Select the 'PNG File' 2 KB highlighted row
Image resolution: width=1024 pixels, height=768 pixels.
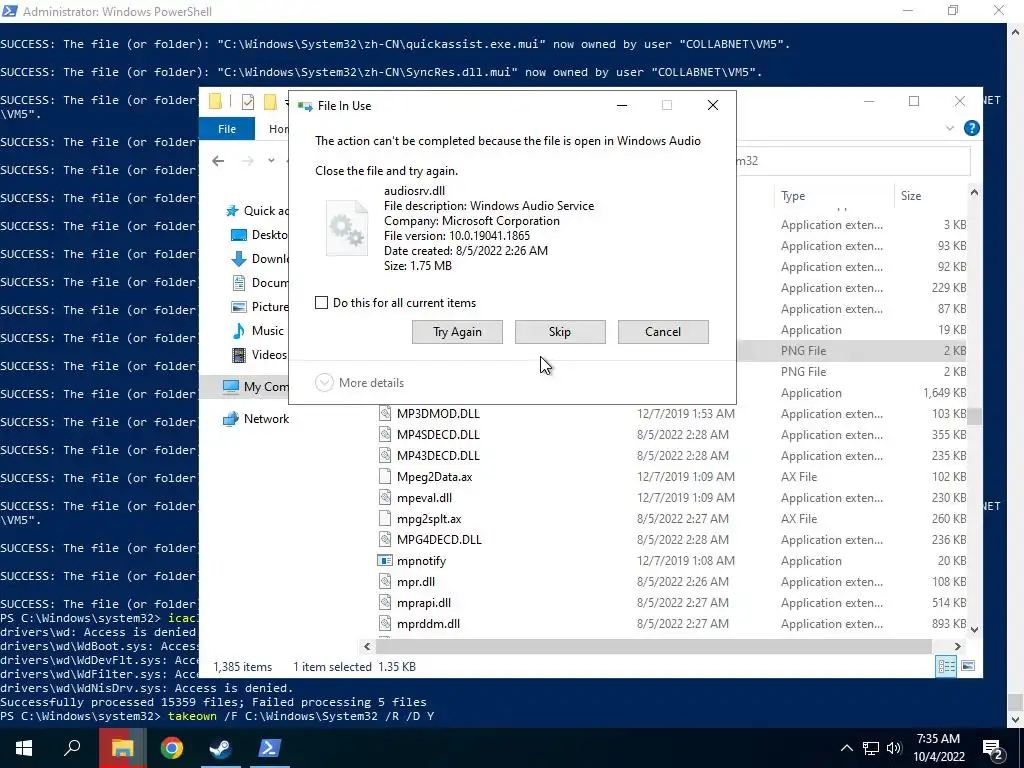(853, 351)
